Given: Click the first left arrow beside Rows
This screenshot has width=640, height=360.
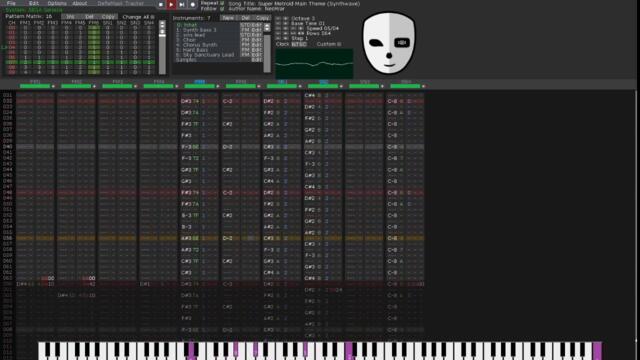Looking at the screenshot, I should 278,33.
